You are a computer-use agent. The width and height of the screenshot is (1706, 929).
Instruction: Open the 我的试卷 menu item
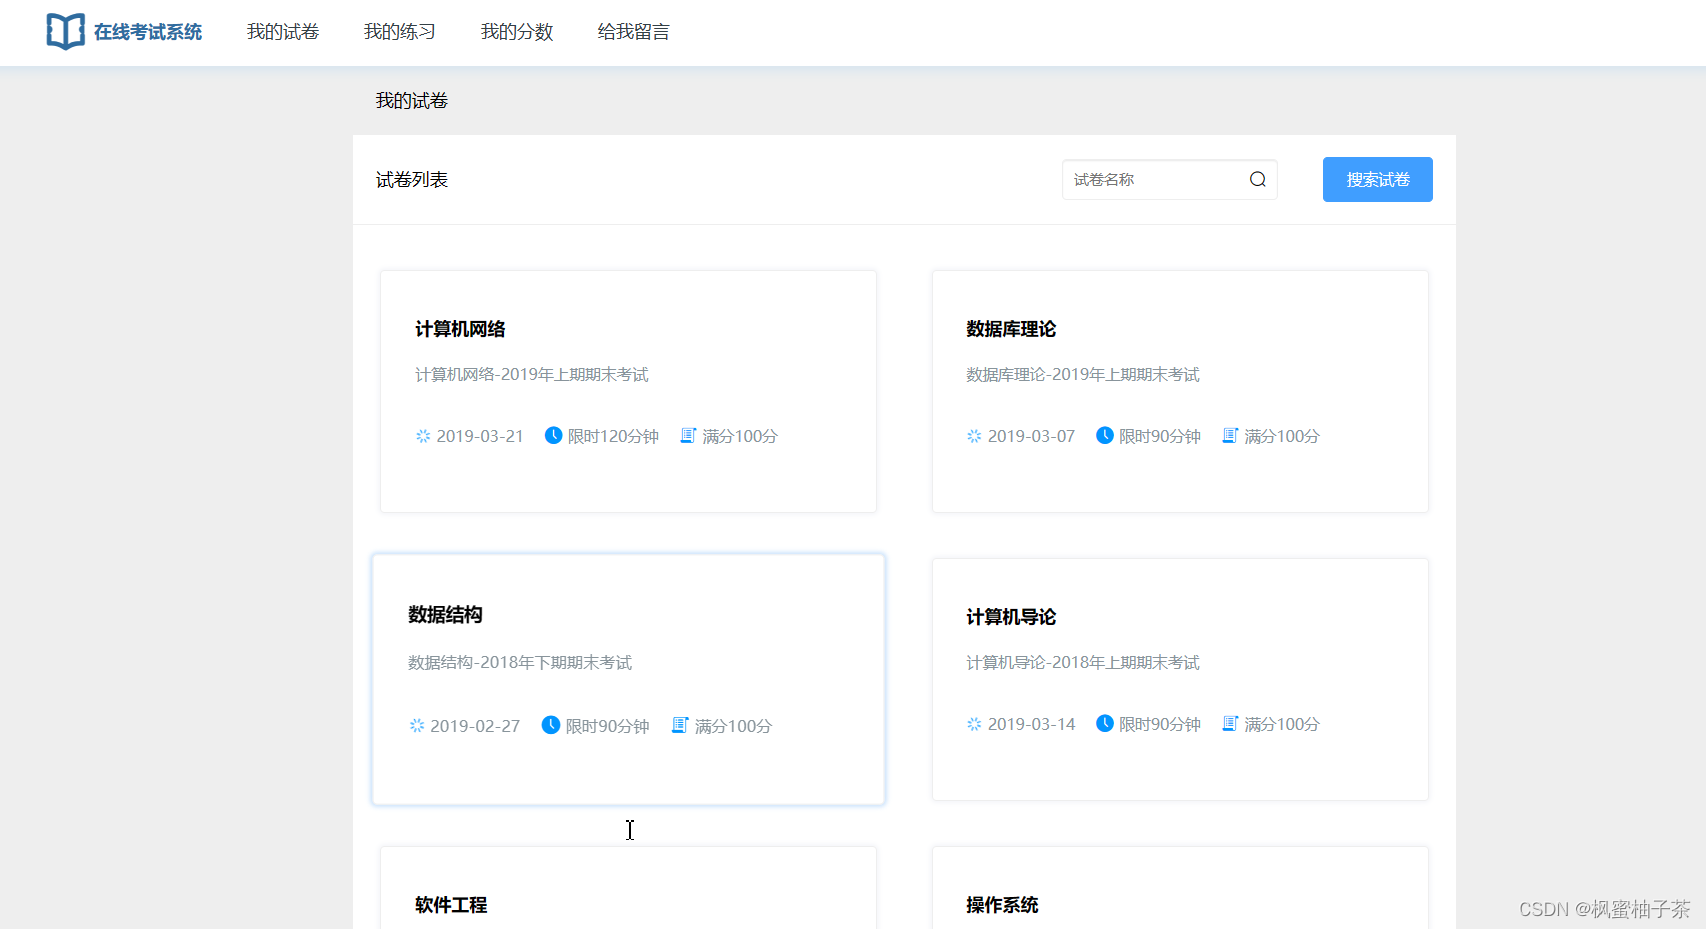coord(283,32)
